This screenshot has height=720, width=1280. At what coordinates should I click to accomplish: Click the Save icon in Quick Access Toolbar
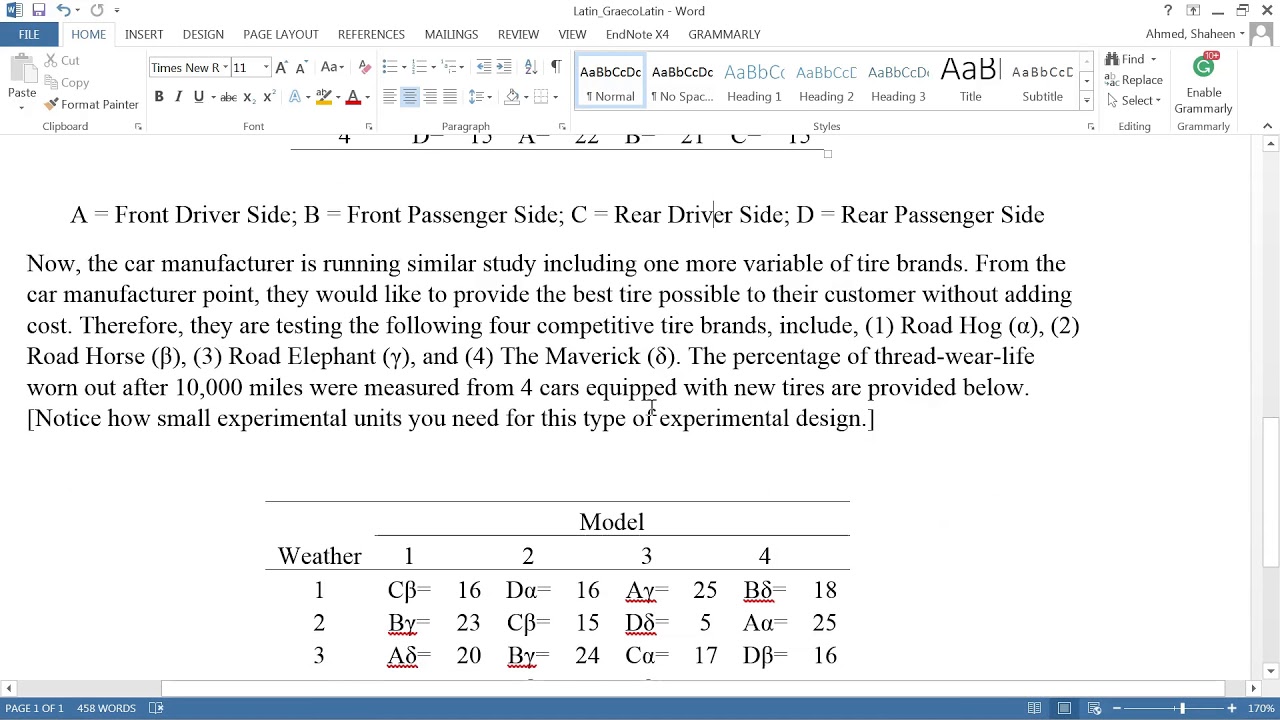tap(38, 11)
